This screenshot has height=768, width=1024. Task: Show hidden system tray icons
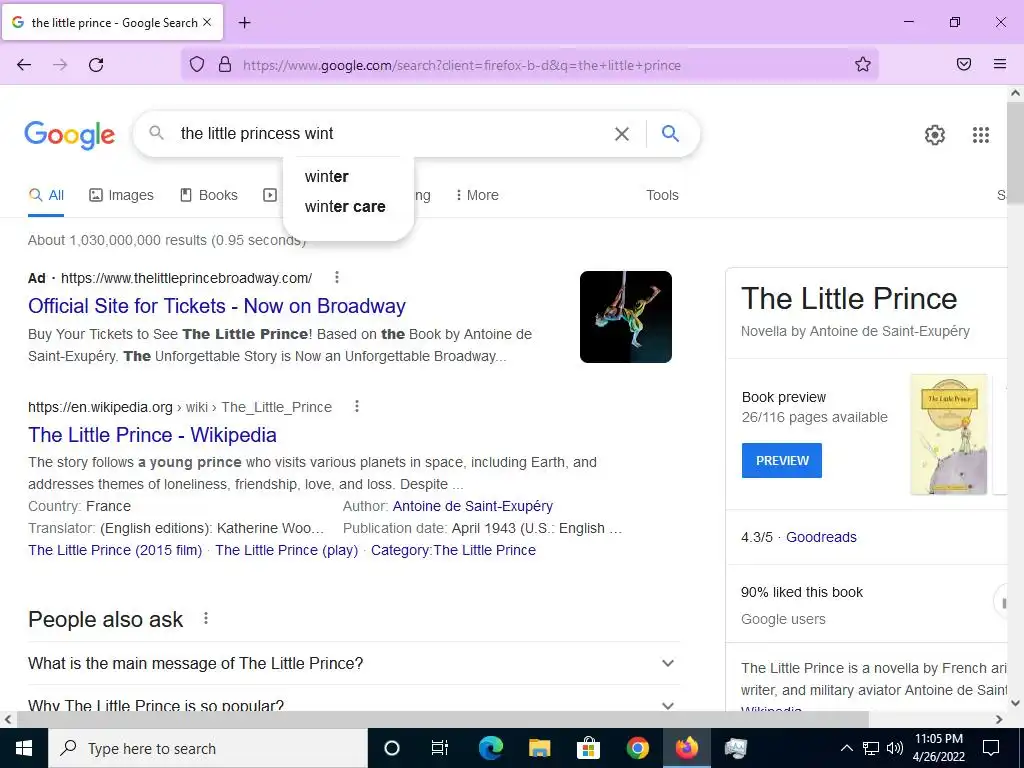846,748
